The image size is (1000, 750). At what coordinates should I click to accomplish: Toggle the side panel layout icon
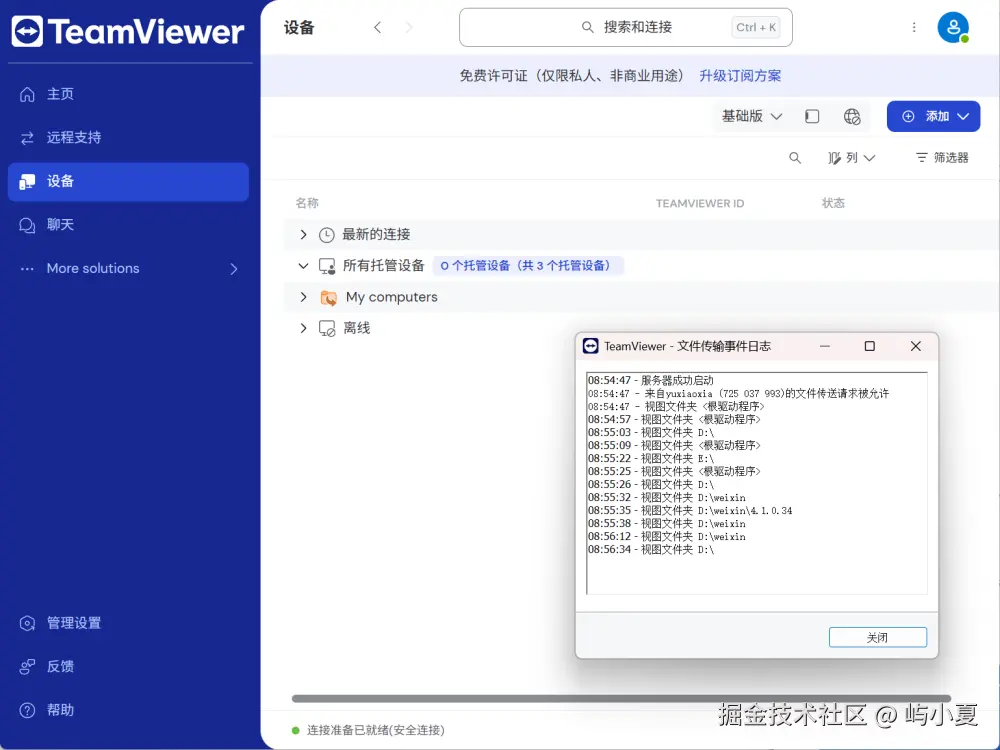click(812, 116)
